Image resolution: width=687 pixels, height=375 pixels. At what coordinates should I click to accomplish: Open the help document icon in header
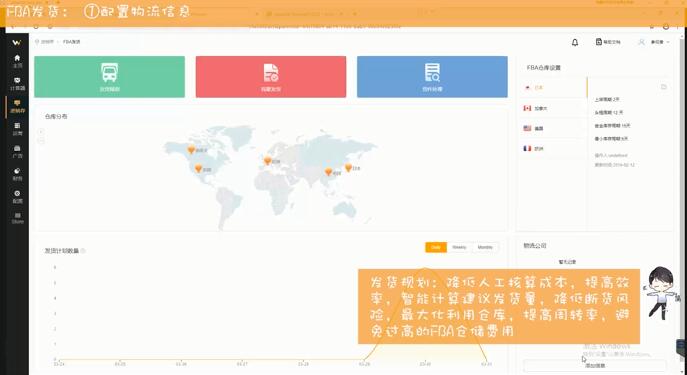click(x=598, y=42)
